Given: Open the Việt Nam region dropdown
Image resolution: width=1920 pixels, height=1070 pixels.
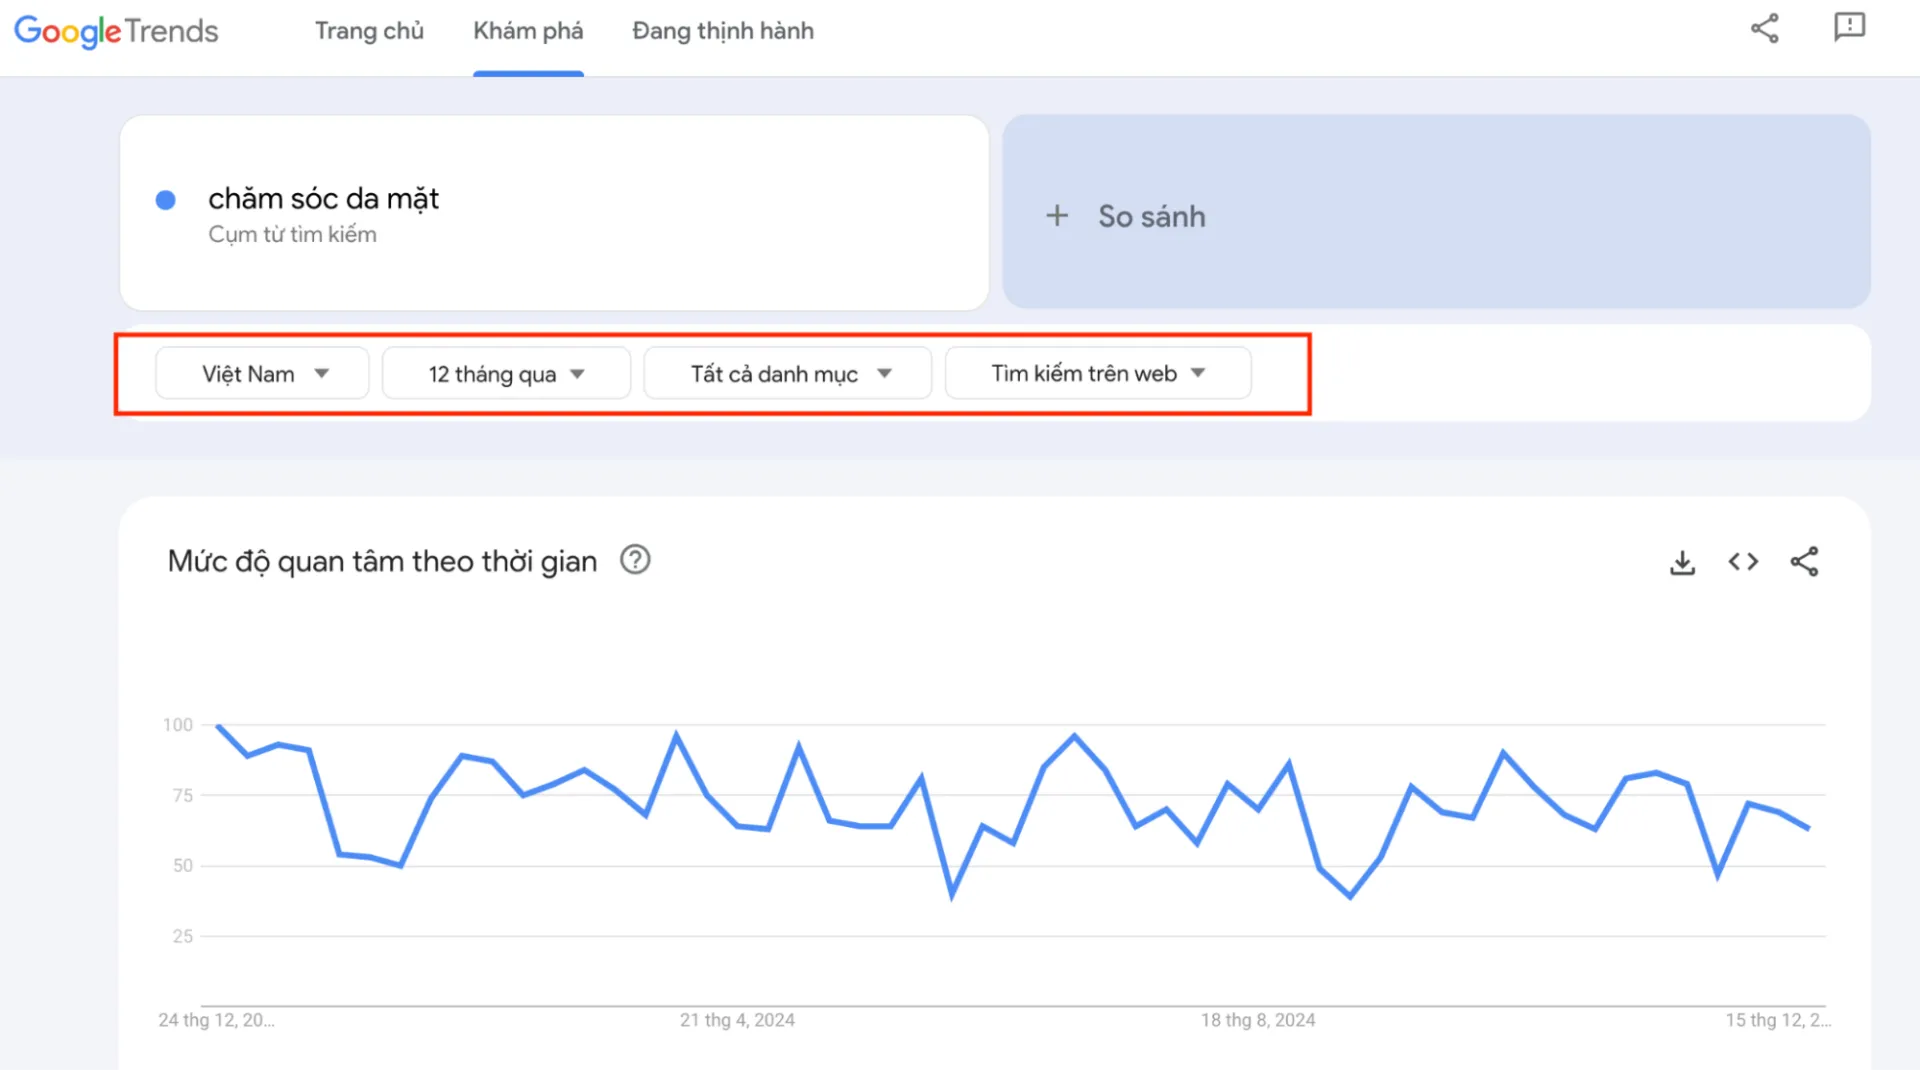Looking at the screenshot, I should tap(263, 374).
